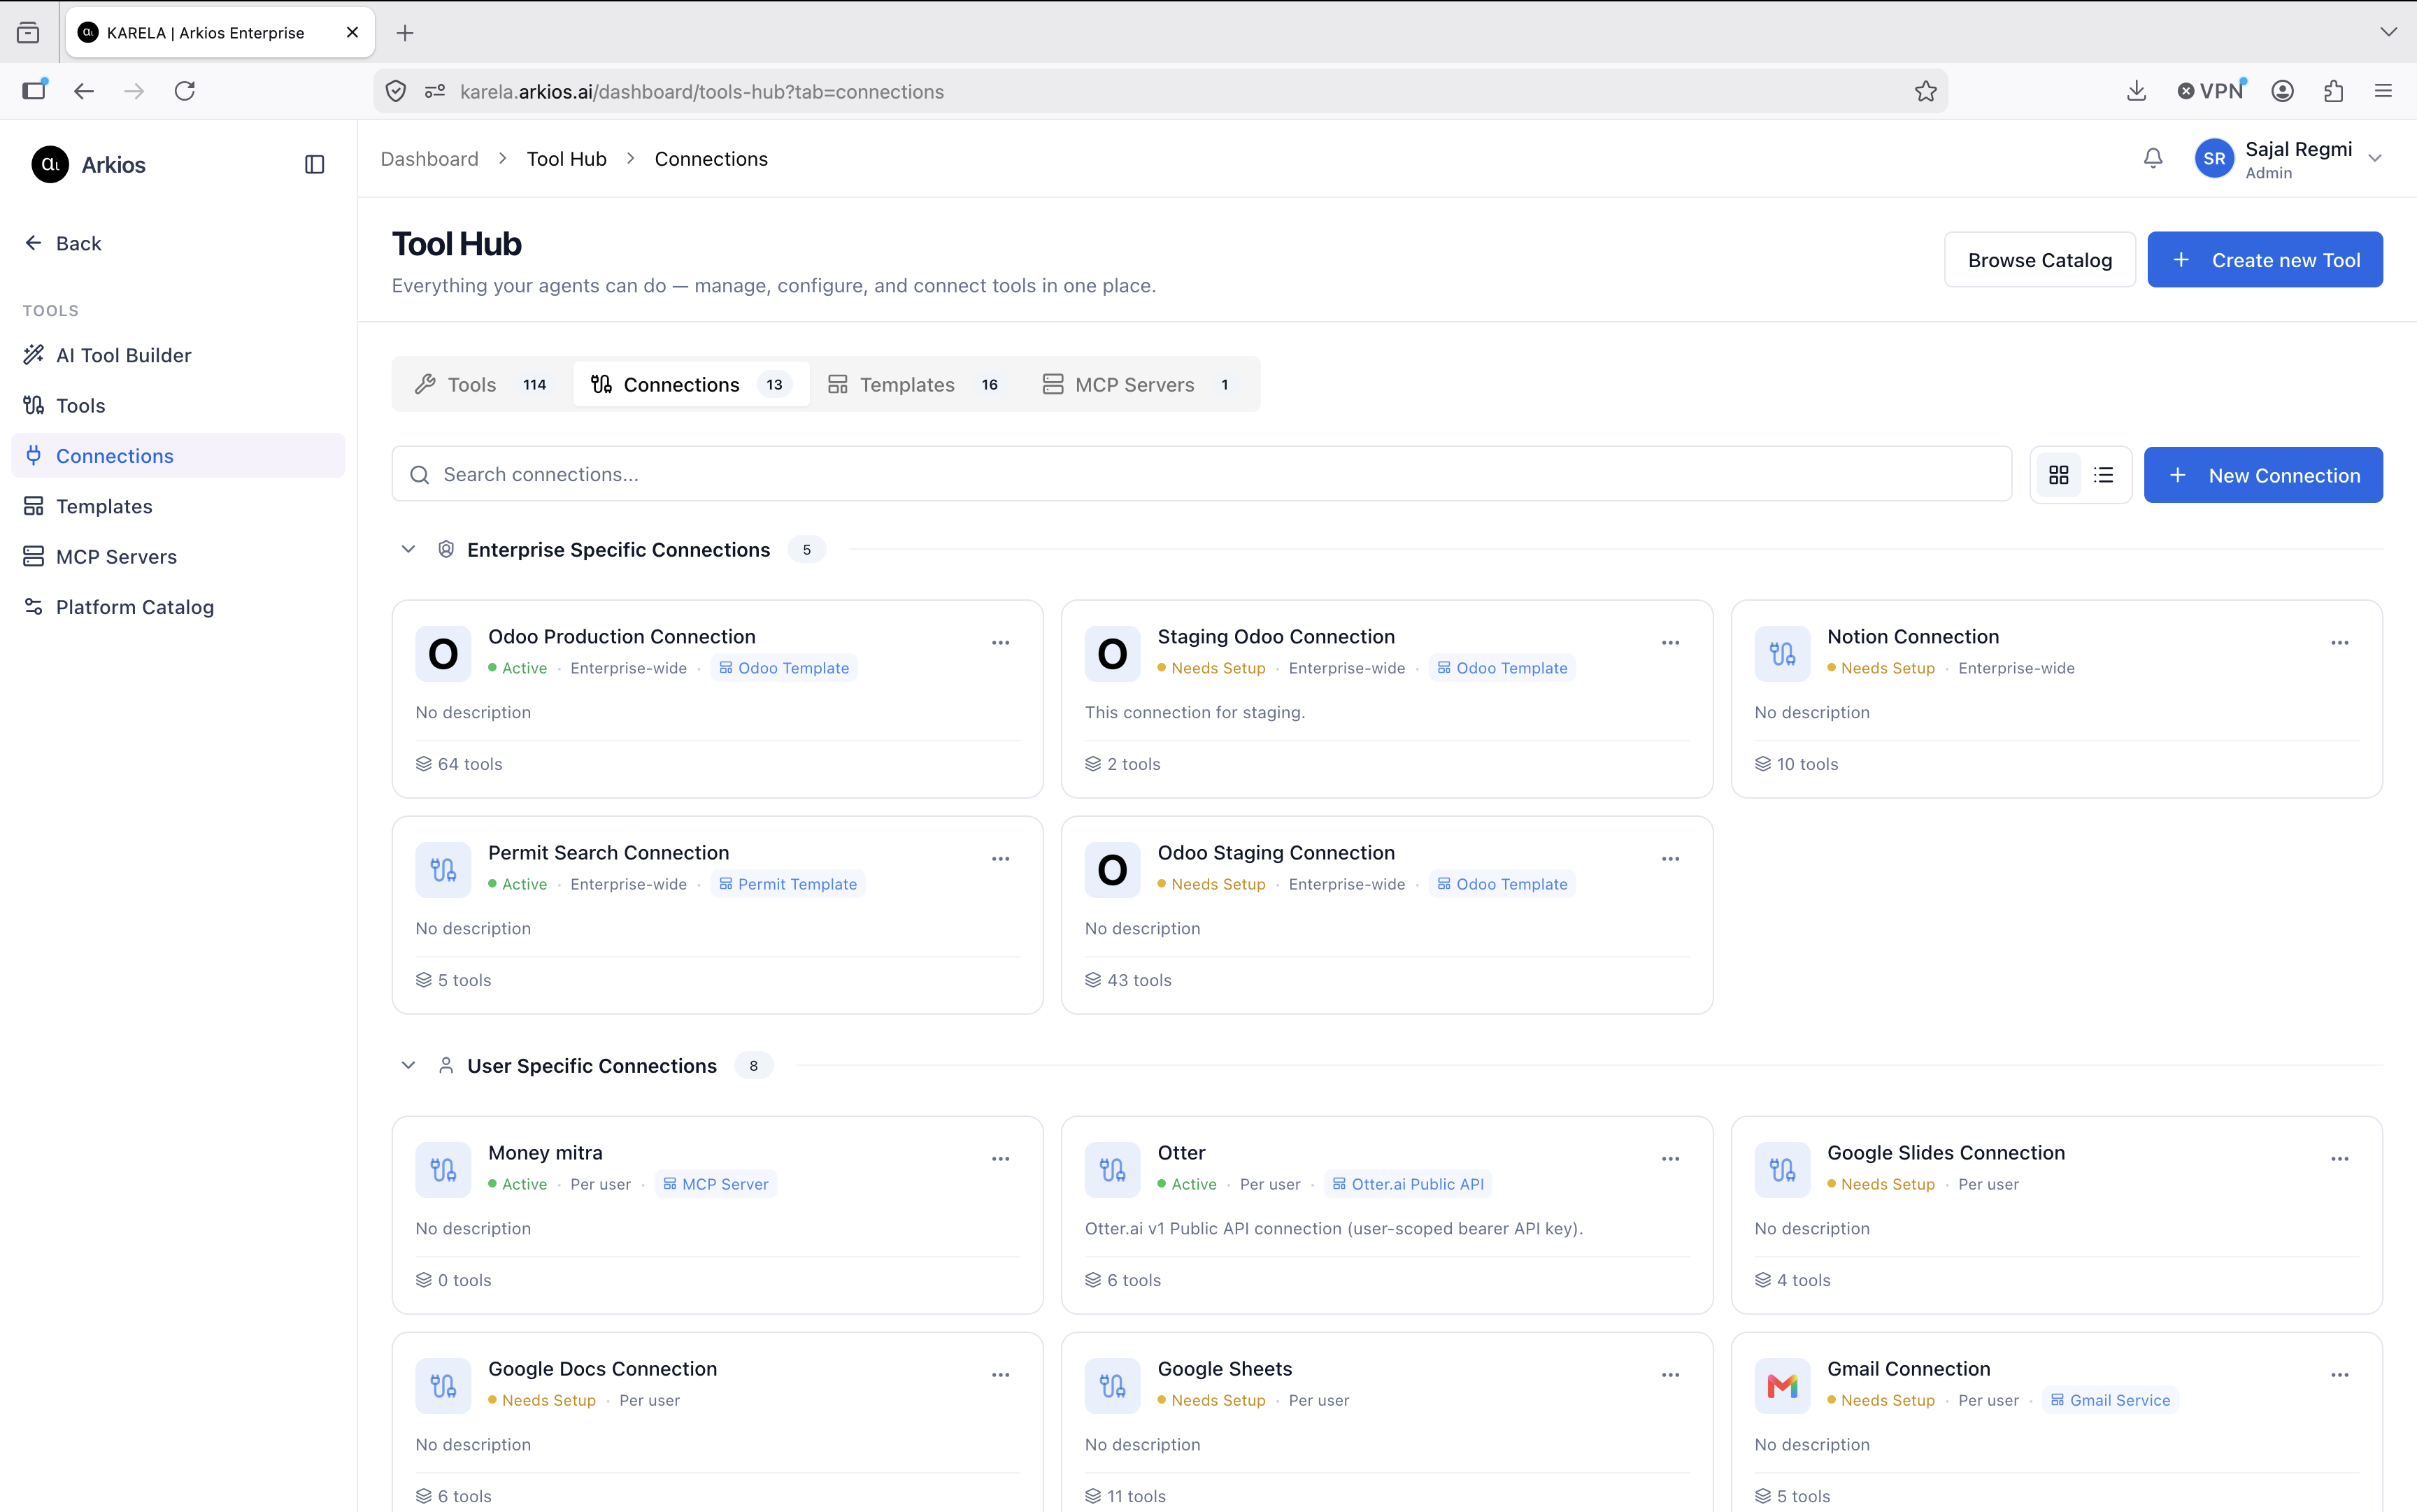Screen dimensions: 2417x1512
Task: Open more options for Notion Connection
Action: click(x=2340, y=643)
